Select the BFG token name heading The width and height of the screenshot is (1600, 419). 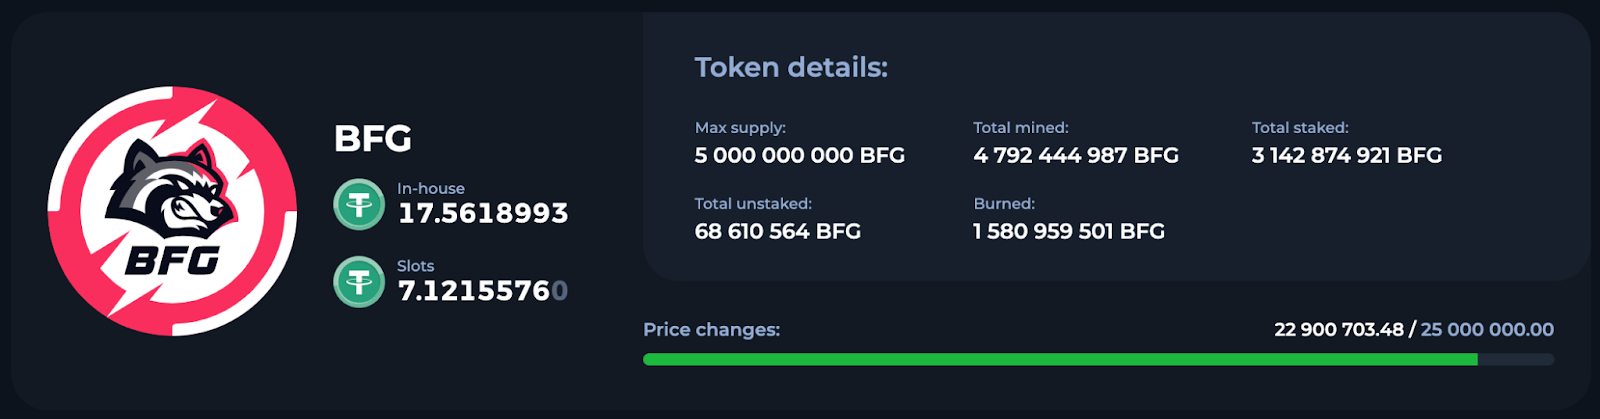[x=373, y=139]
